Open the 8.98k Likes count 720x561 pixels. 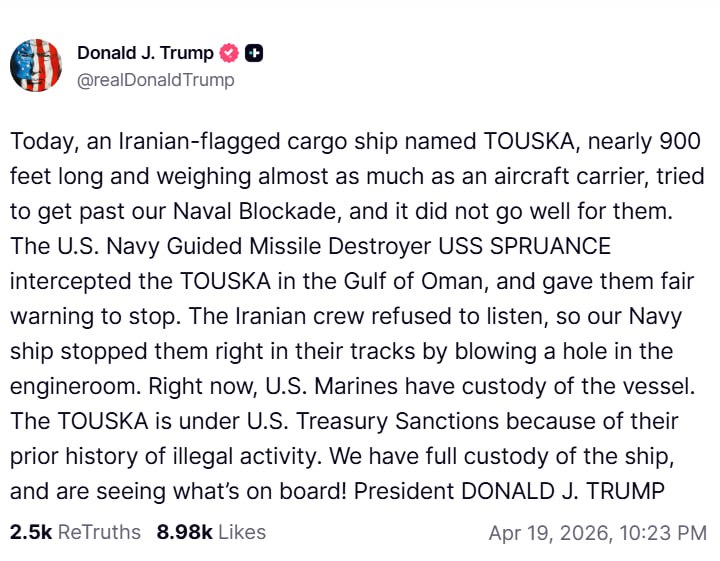click(183, 532)
